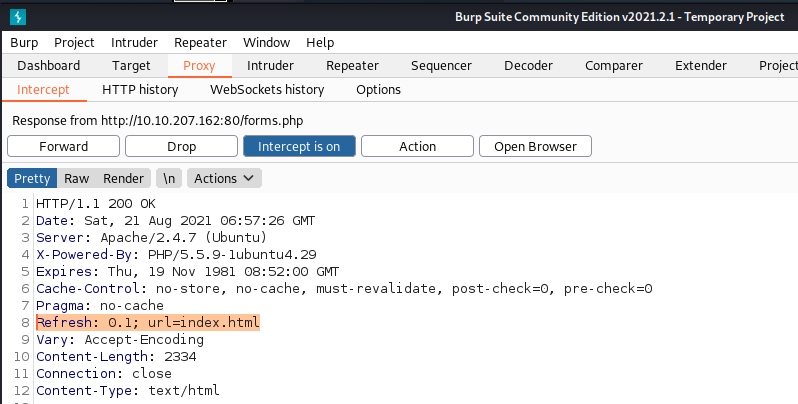Open the WebSockets history tab
This screenshot has width=798, height=404.
click(x=267, y=90)
